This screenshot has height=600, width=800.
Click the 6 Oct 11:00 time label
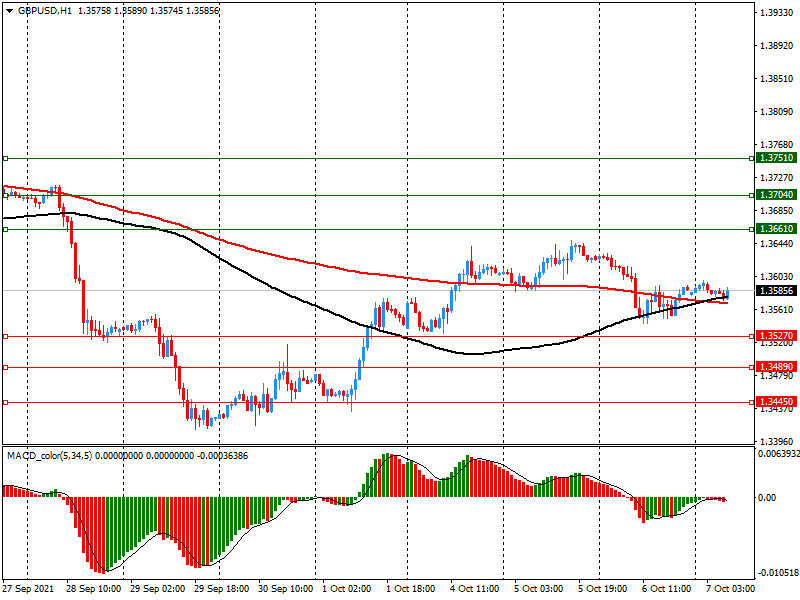(x=667, y=588)
